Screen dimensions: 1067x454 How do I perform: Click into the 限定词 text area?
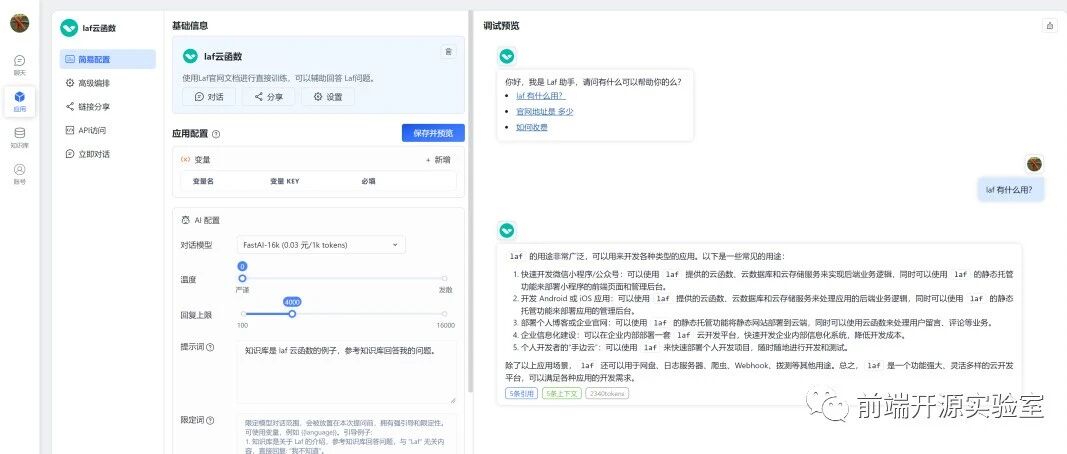coord(346,434)
